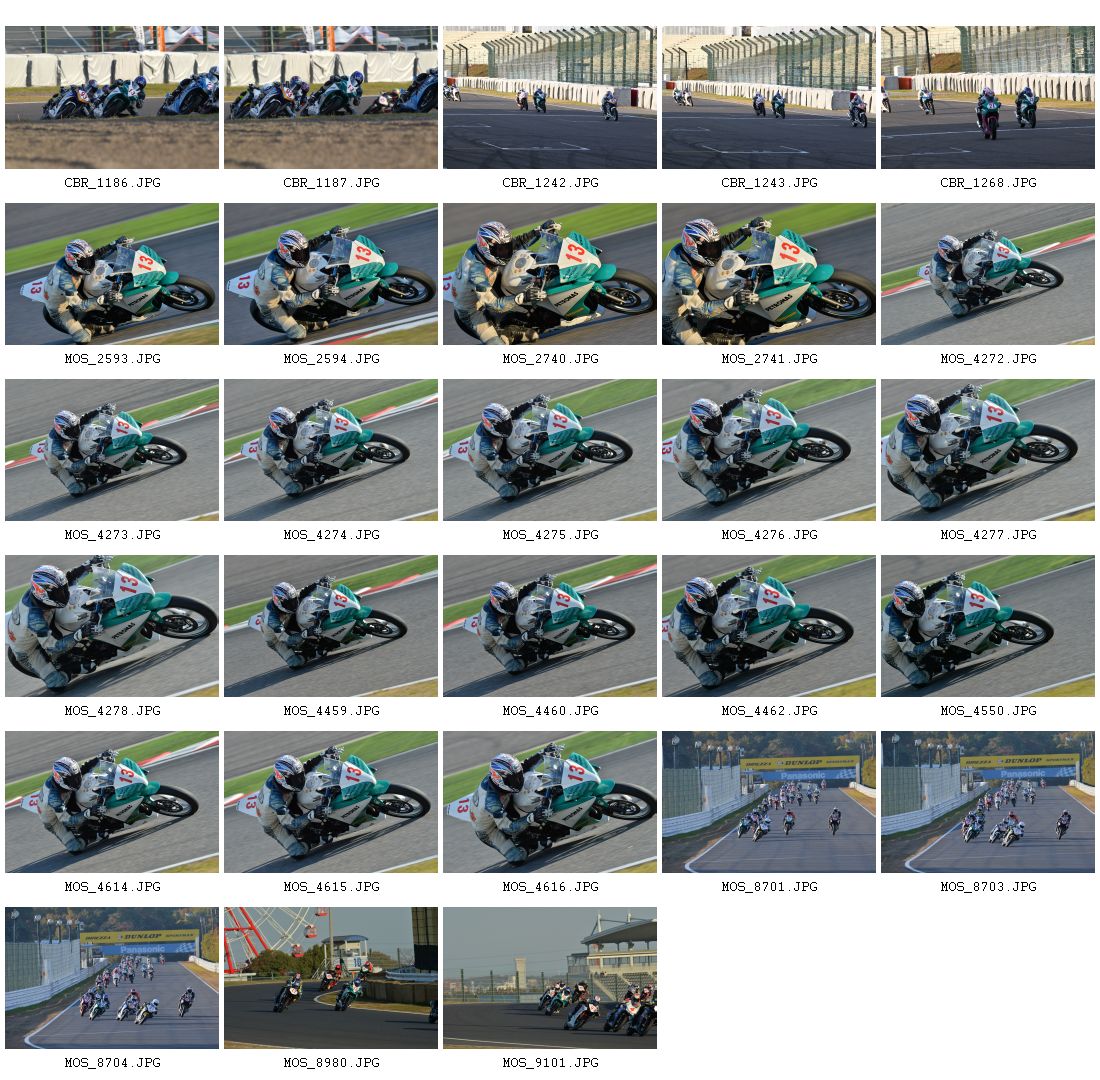Select race start photo MOS_8701.JPG

[769, 802]
